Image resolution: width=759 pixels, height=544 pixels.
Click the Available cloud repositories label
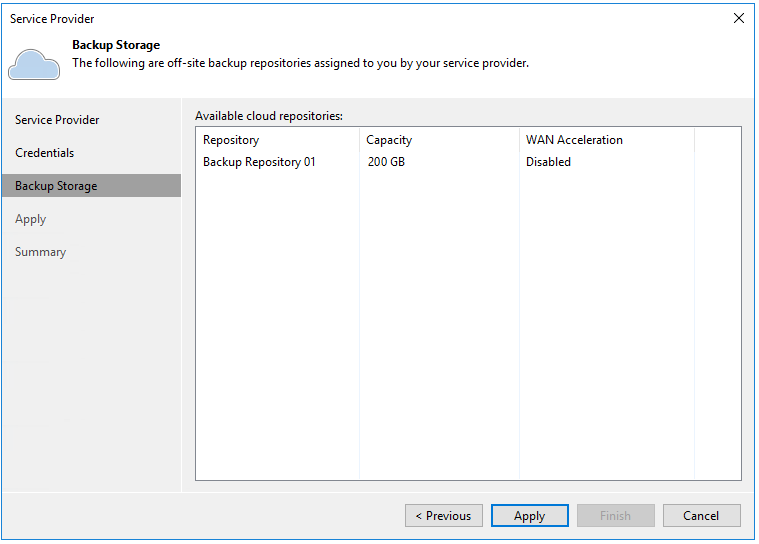[x=269, y=116]
